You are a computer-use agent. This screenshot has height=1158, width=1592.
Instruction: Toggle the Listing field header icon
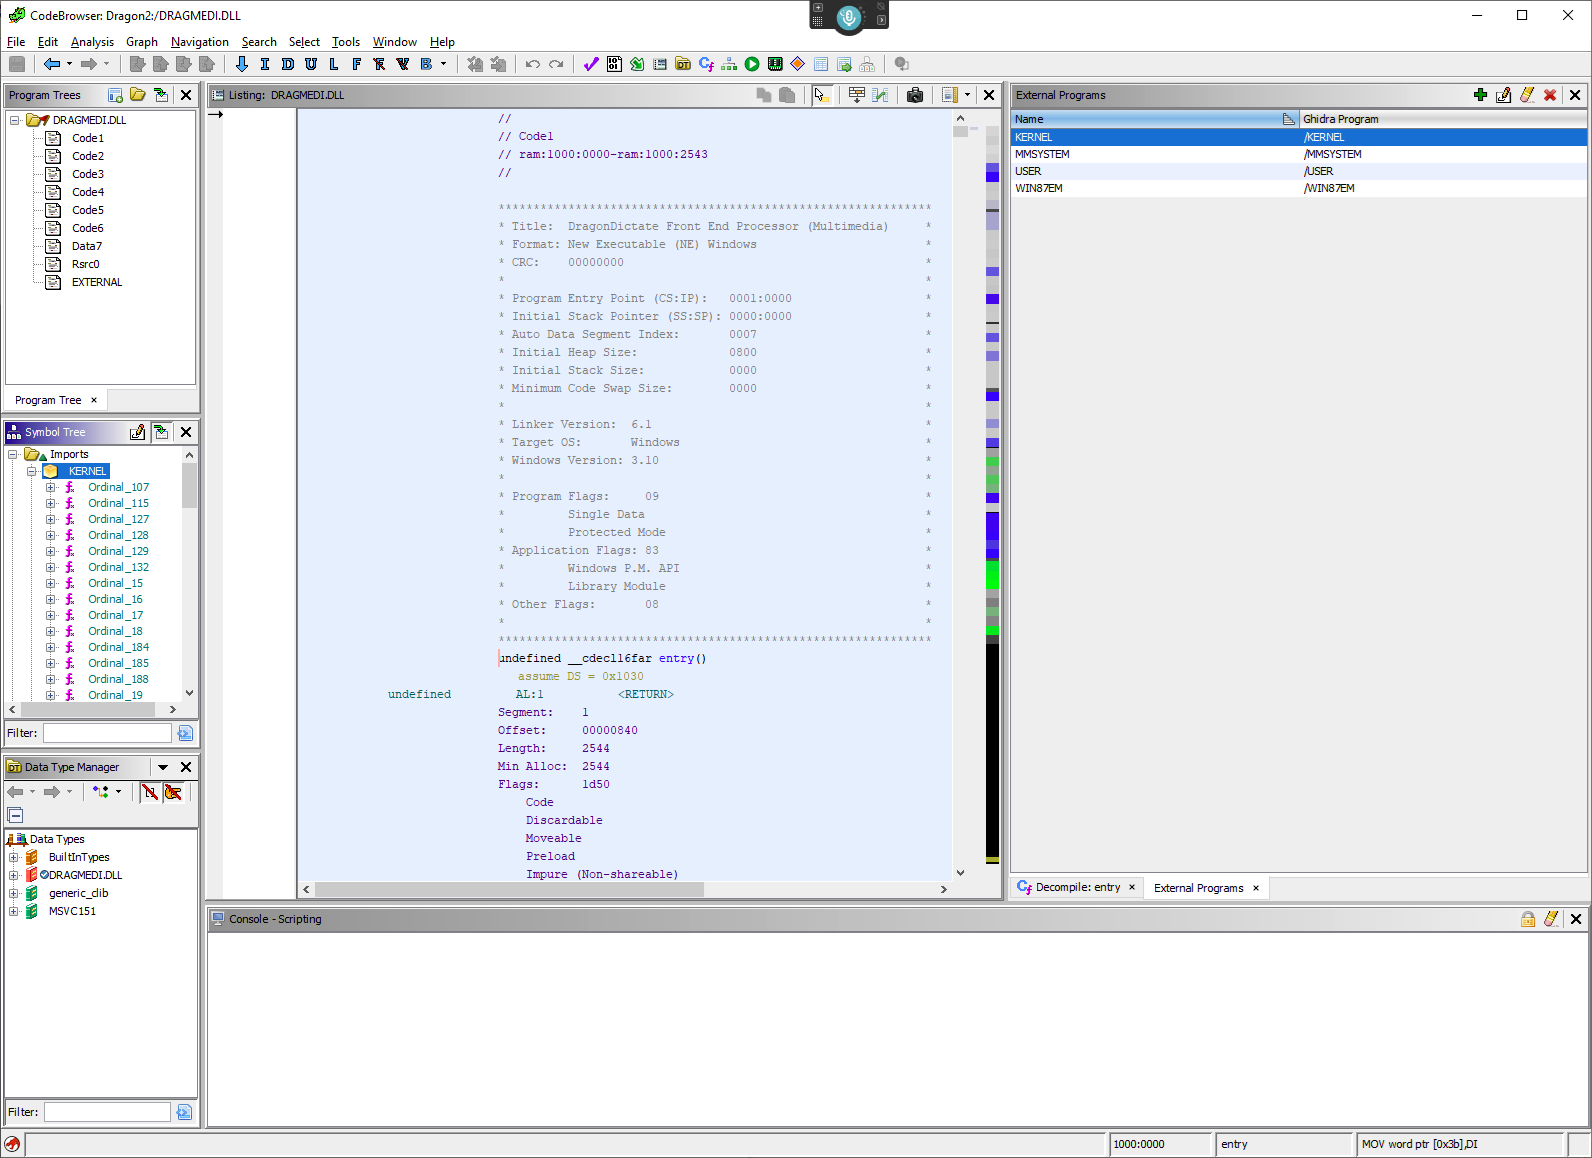(x=857, y=95)
